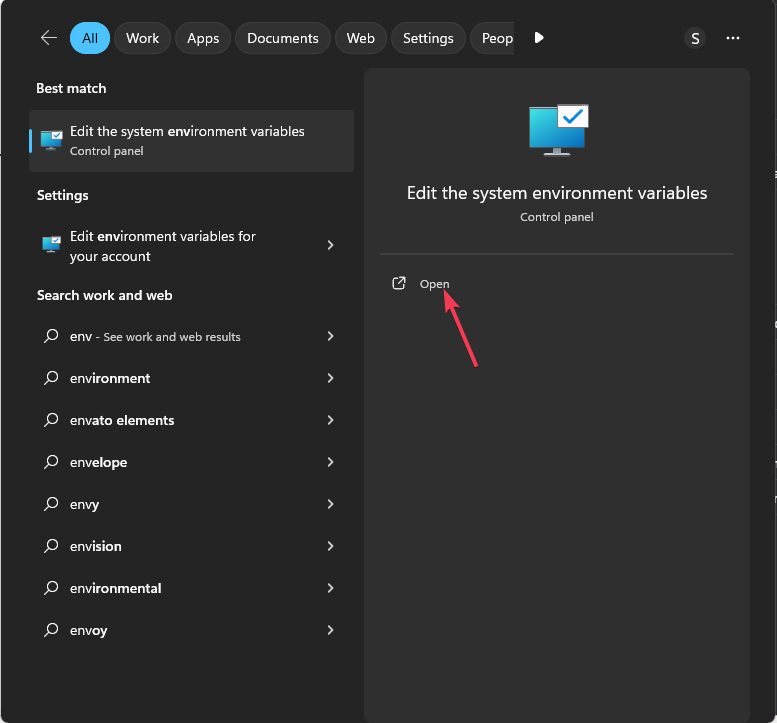The image size is (777, 723).
Task: Go back with the left arrow icon
Action: click(49, 38)
